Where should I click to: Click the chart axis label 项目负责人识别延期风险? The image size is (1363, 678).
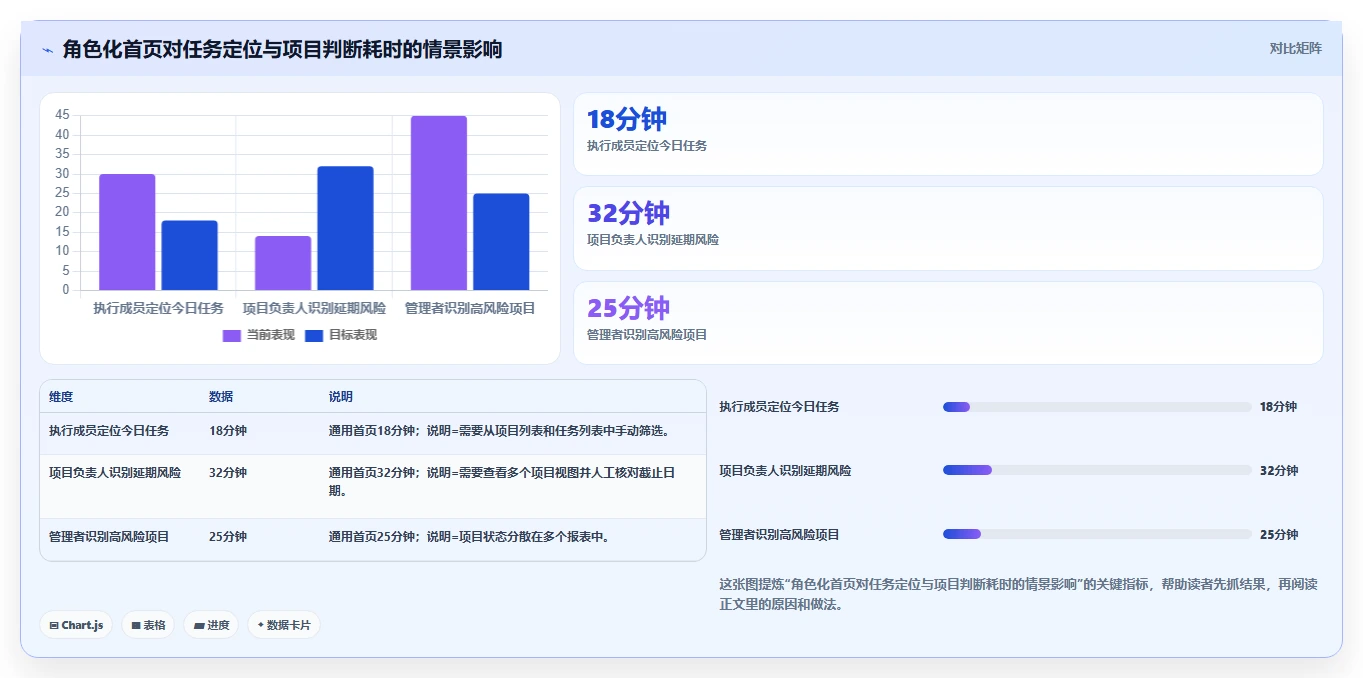[x=314, y=308]
